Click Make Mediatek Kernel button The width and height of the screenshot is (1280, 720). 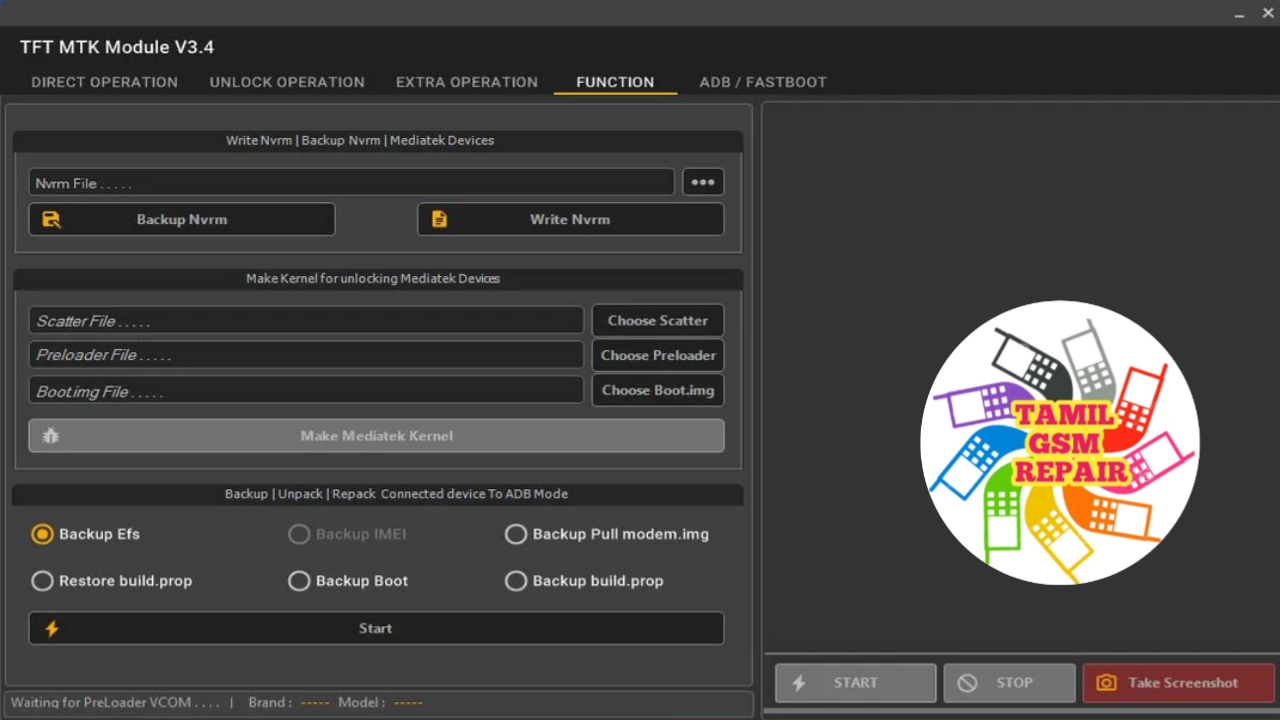coord(376,436)
